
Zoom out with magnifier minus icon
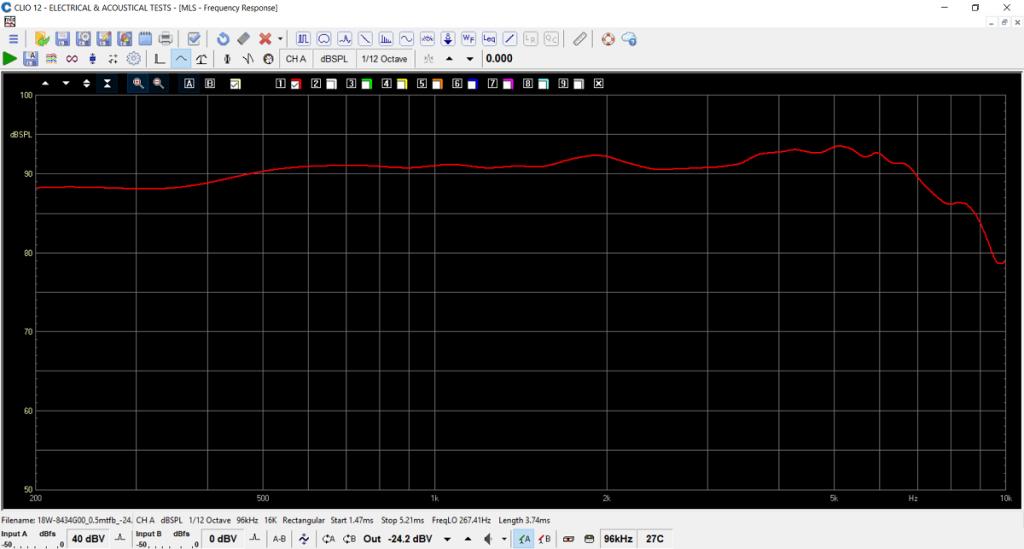159,84
